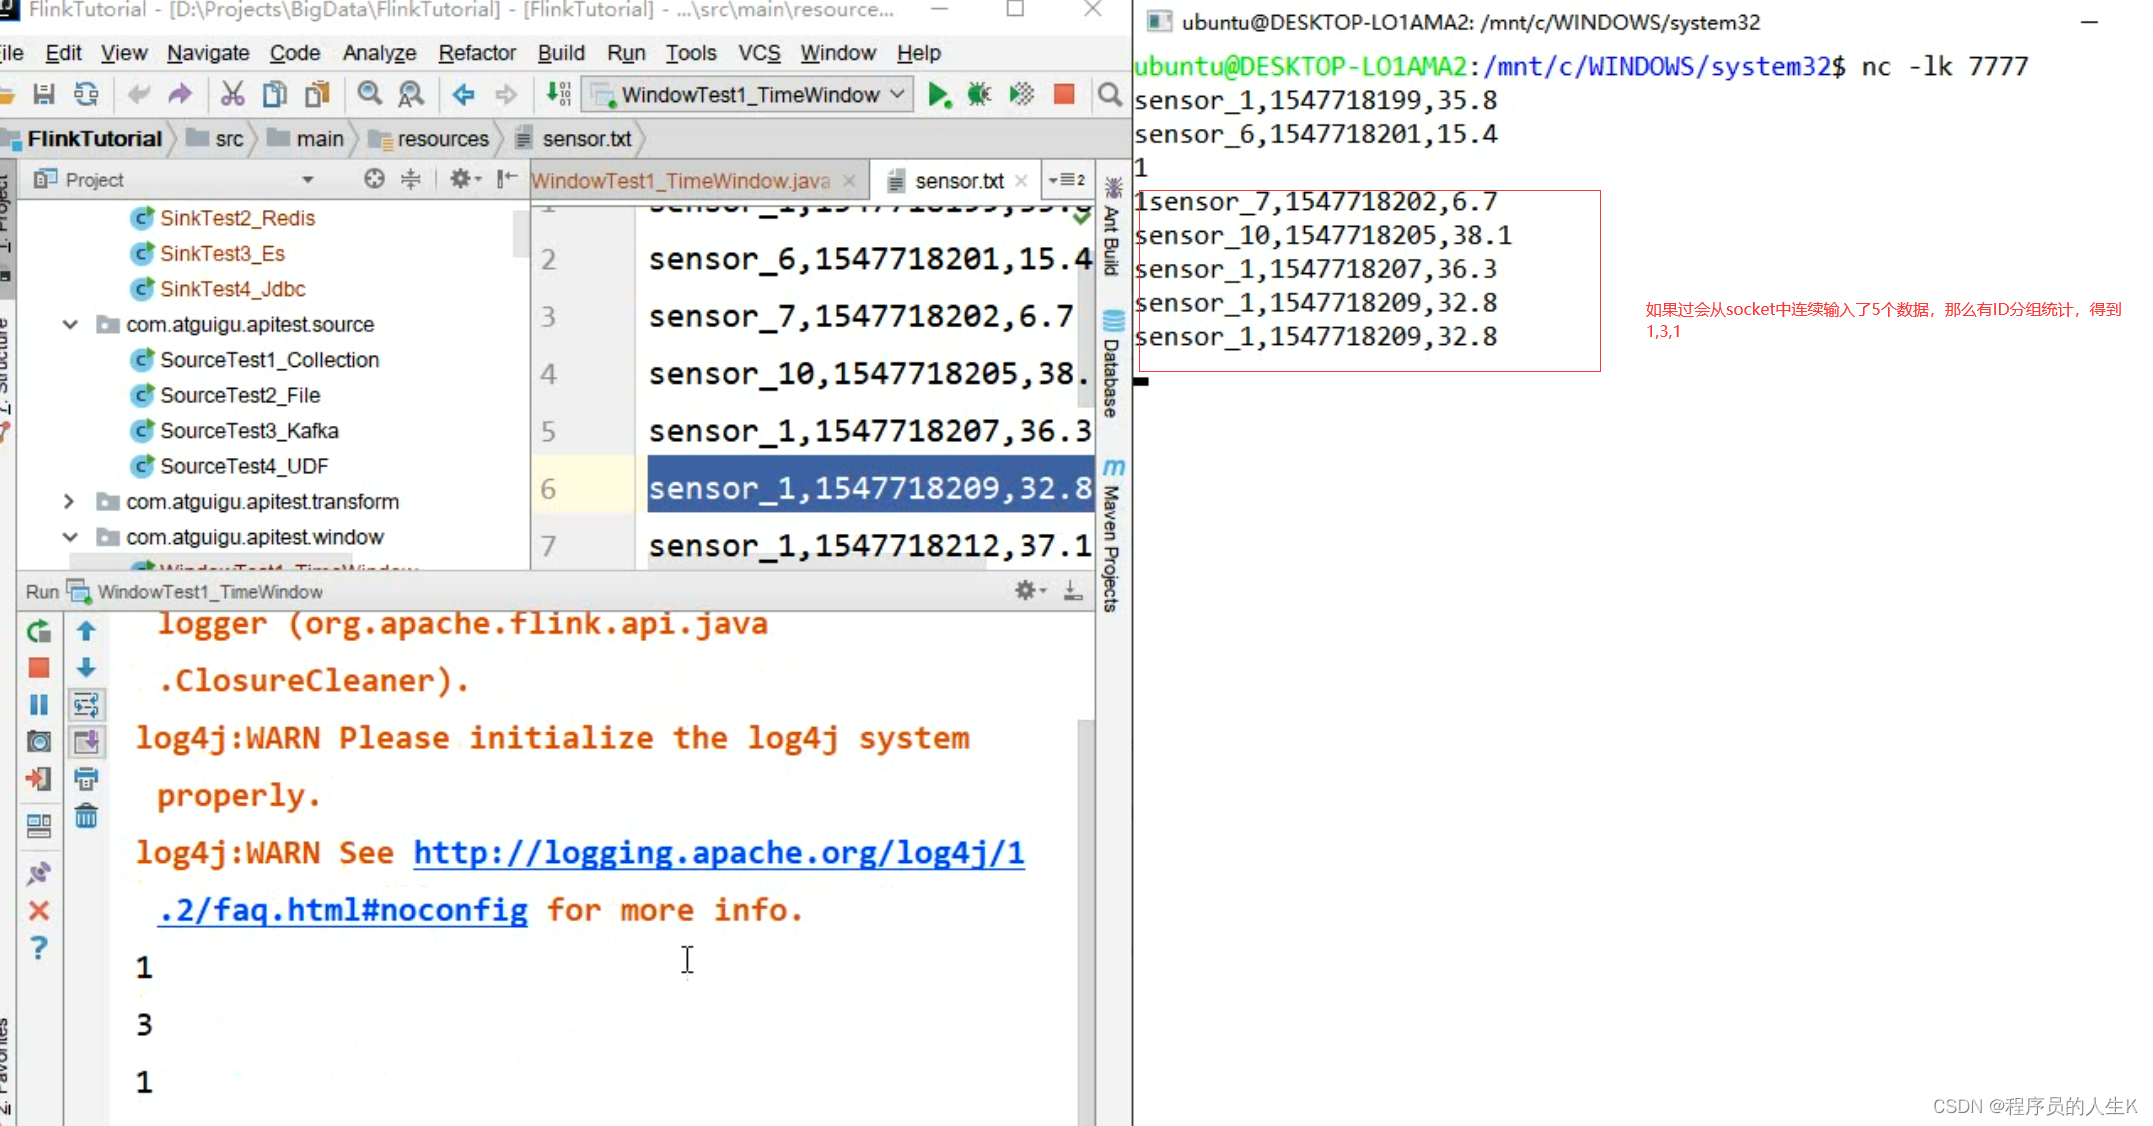Click the Print console output icon
This screenshot has width=2153, height=1126.
coord(86,779)
